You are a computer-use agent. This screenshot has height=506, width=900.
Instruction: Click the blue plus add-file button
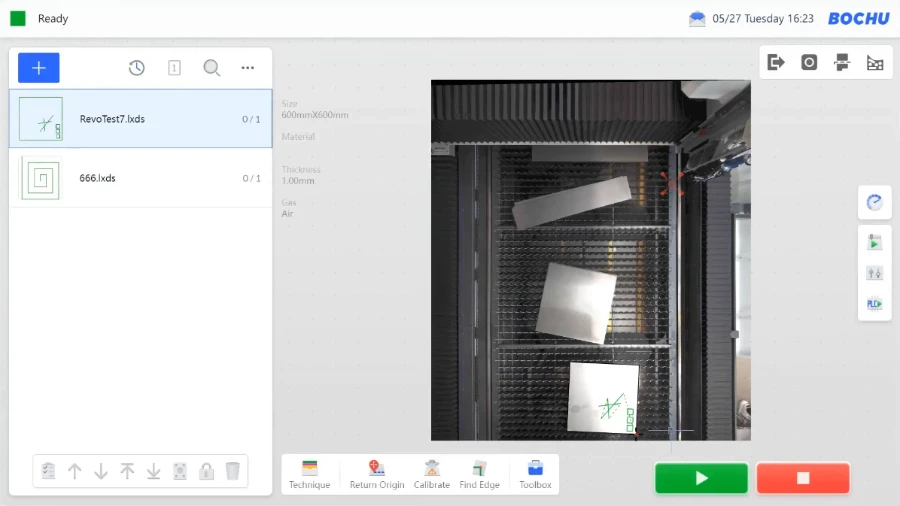(38, 68)
